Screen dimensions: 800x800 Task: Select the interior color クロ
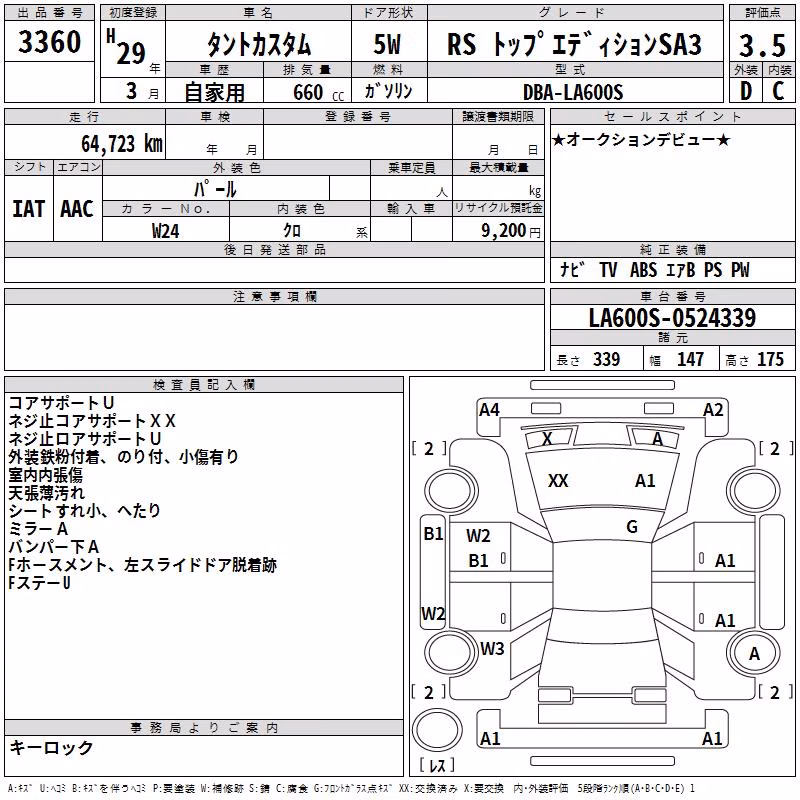[292, 231]
